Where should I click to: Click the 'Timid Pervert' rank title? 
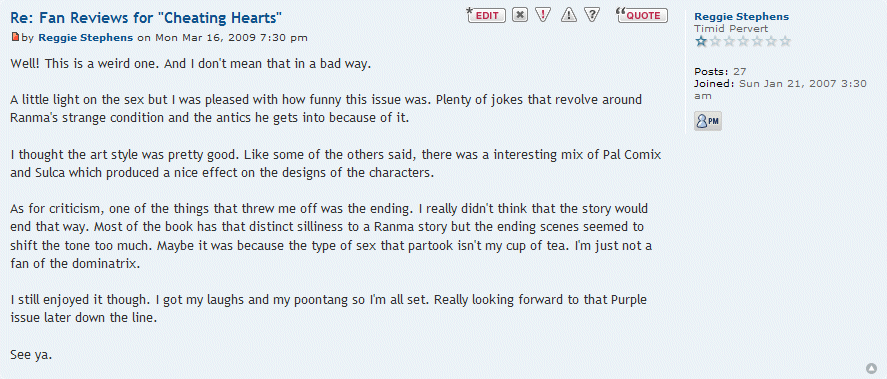pos(730,28)
